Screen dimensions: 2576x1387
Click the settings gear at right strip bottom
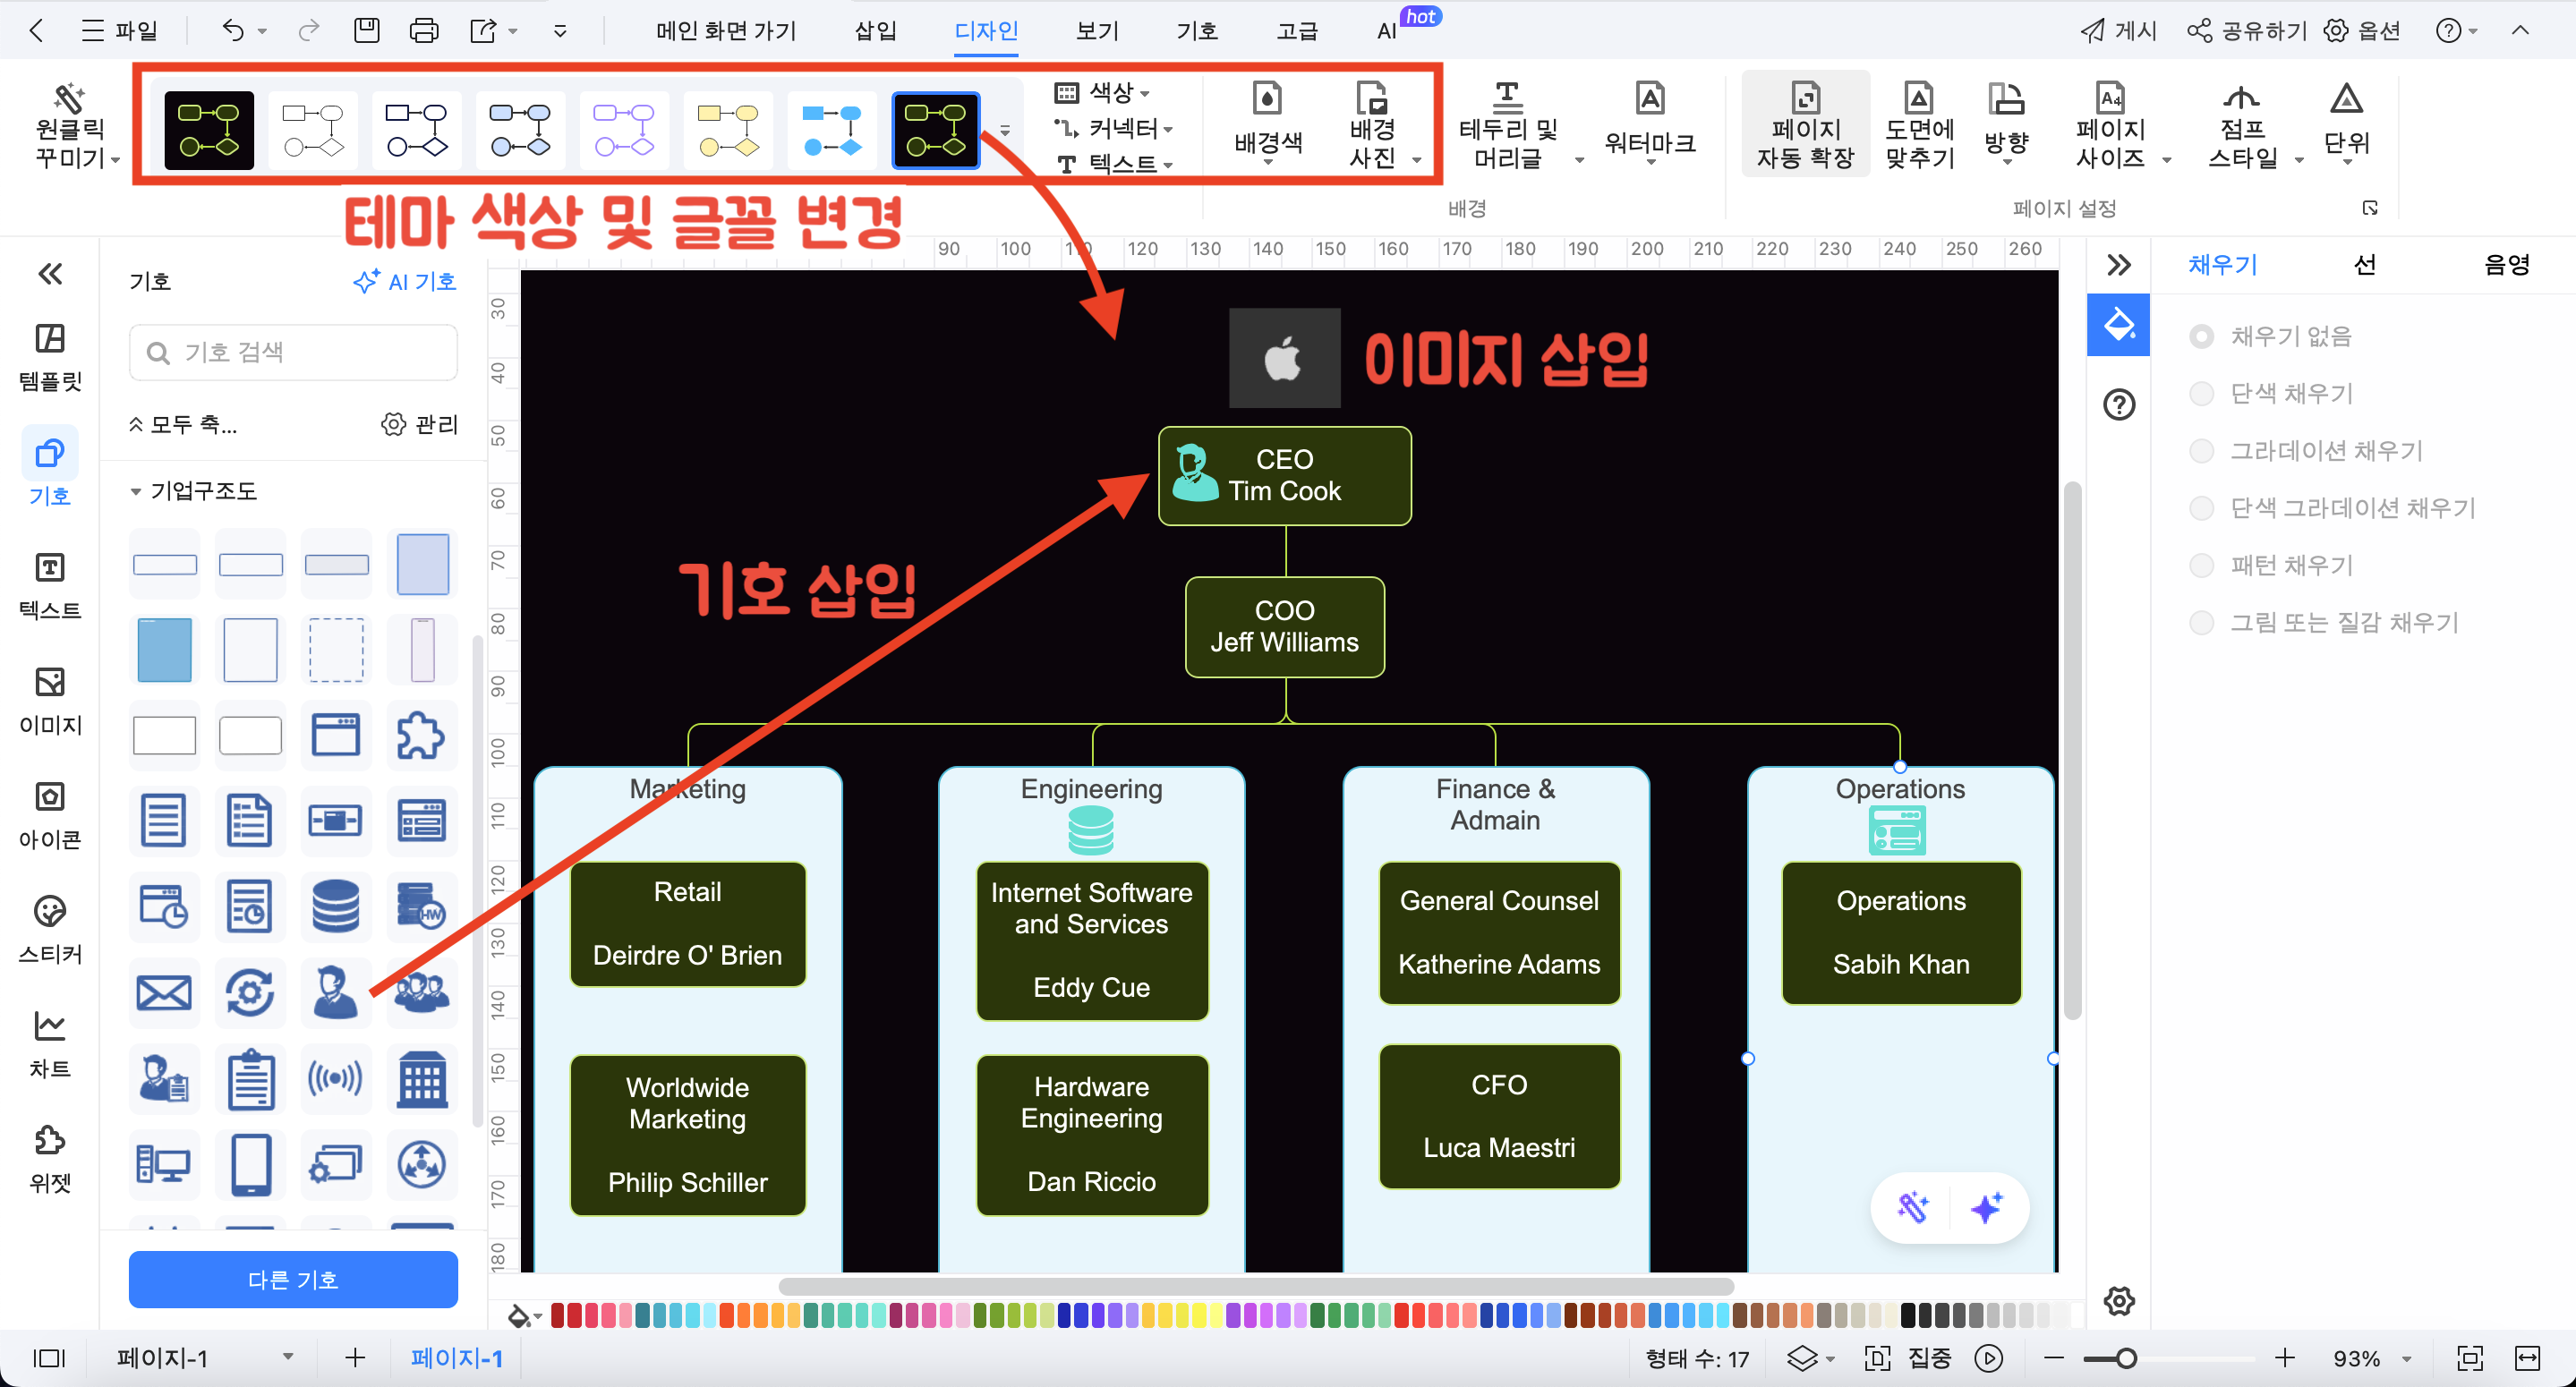click(2118, 1300)
